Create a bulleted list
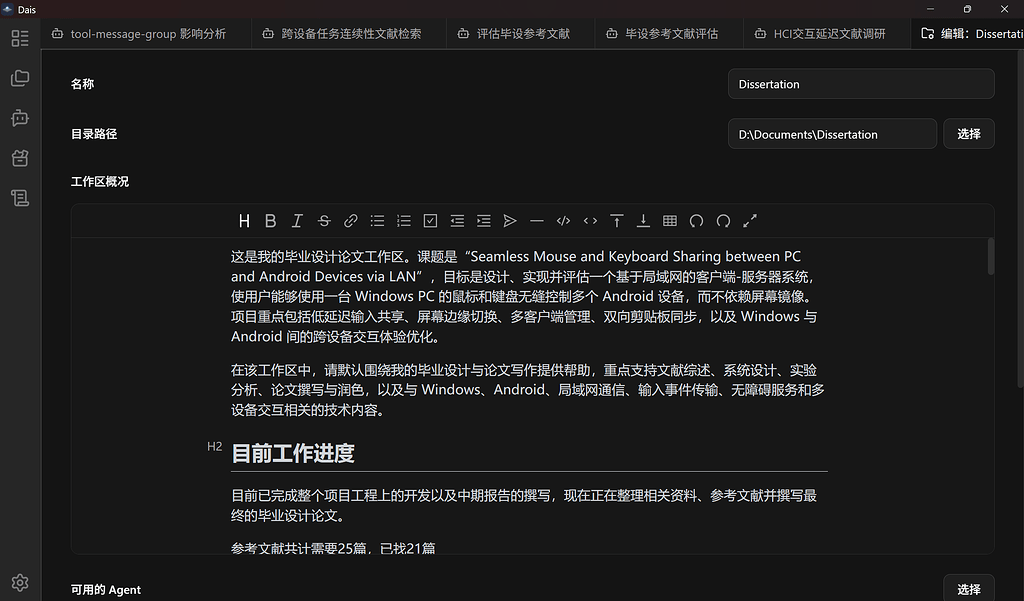 (377, 221)
